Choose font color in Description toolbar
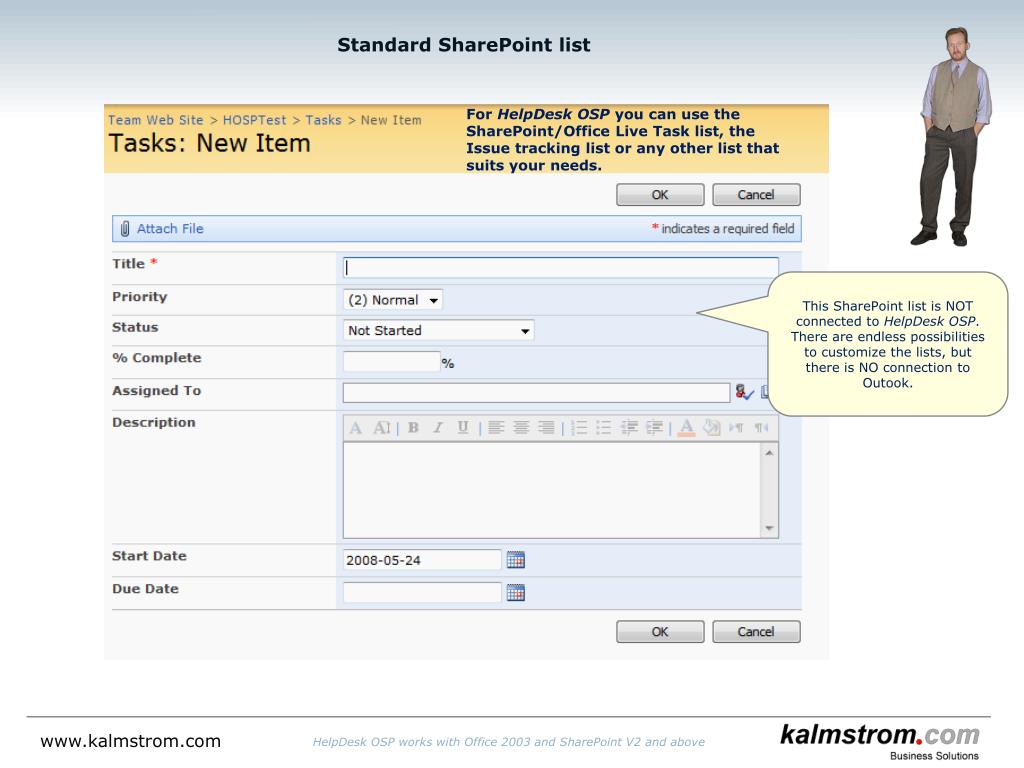Screen dimensions: 1024x768 (686, 428)
